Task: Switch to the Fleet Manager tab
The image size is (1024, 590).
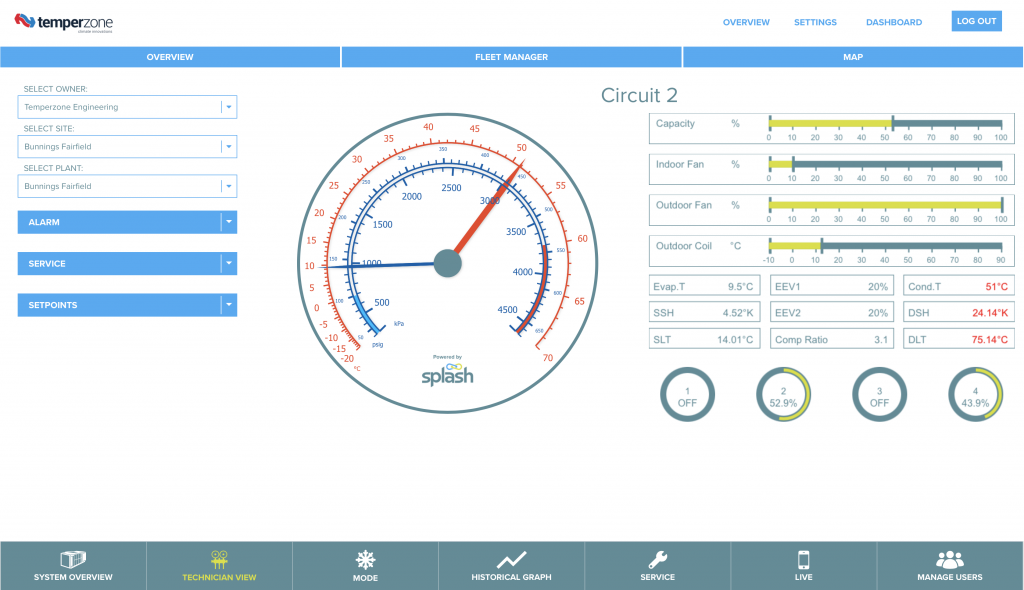Action: tap(511, 57)
